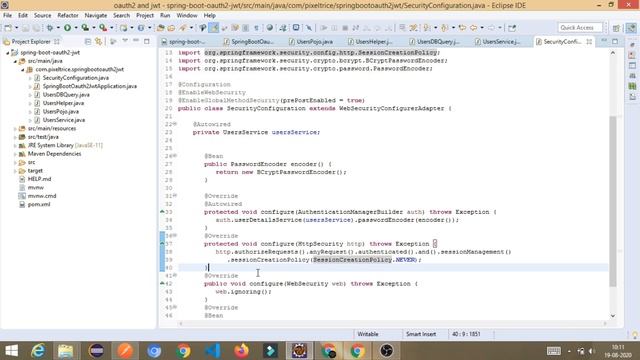Open the Run button dropdown arrow

[x=76, y=28]
